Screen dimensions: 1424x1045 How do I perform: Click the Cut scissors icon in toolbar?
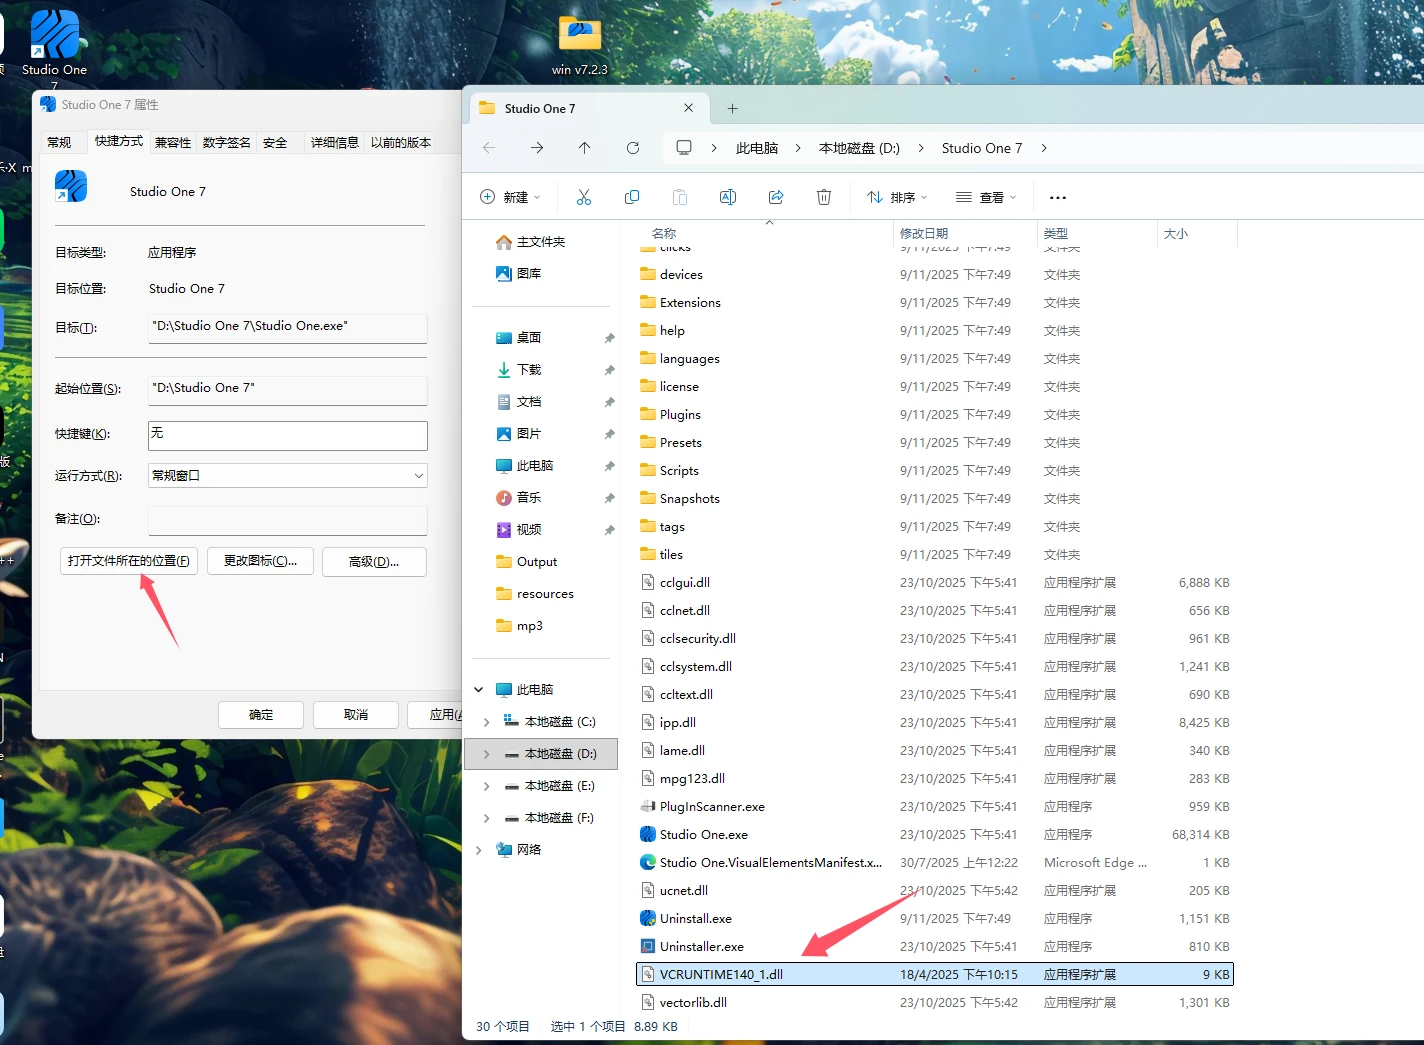584,197
